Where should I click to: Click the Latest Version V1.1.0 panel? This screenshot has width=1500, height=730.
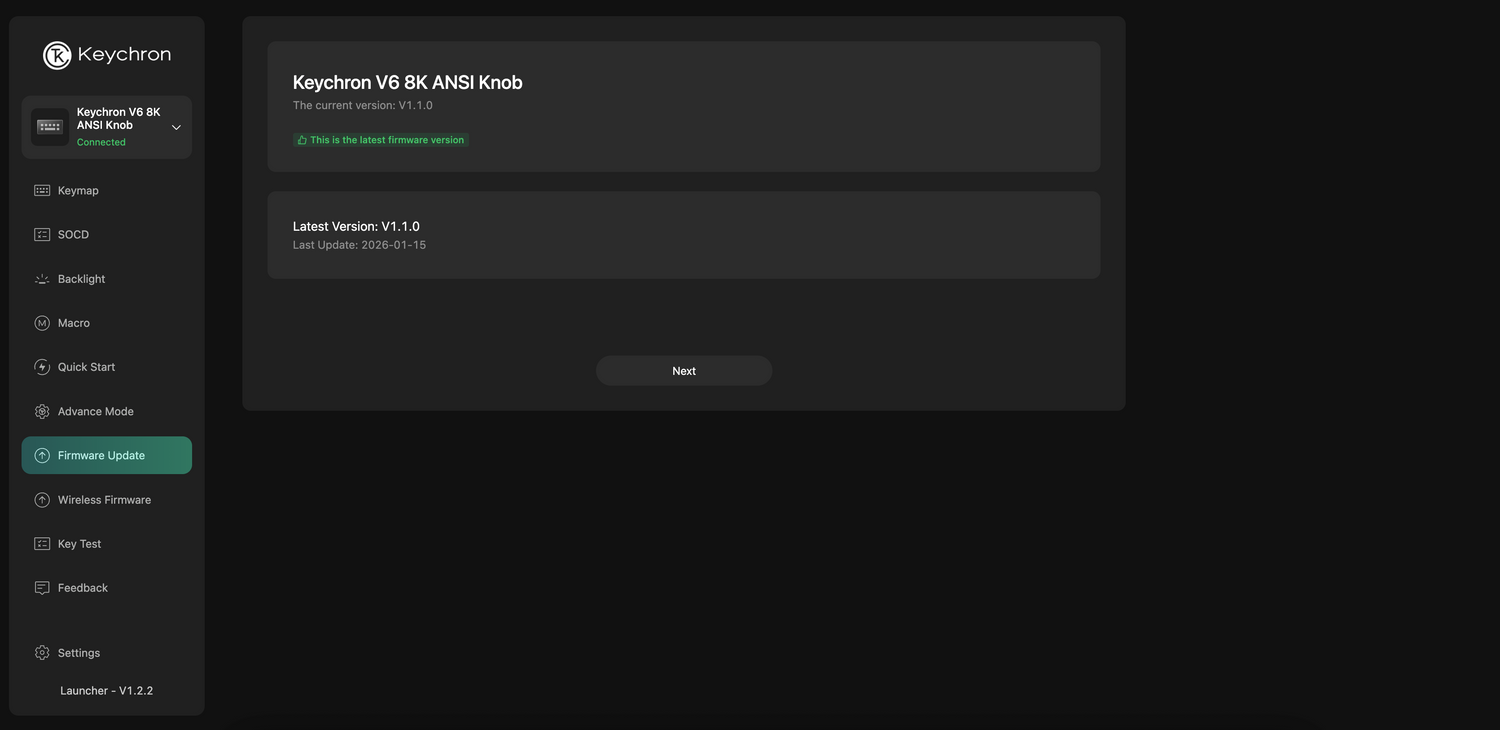point(683,235)
